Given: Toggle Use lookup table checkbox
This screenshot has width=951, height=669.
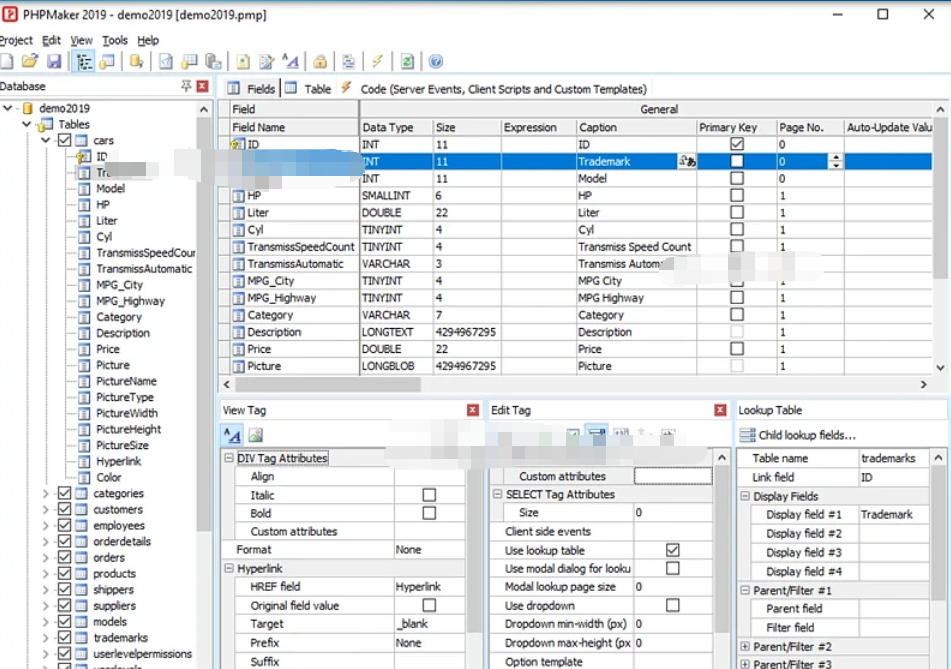Looking at the screenshot, I should click(x=672, y=550).
